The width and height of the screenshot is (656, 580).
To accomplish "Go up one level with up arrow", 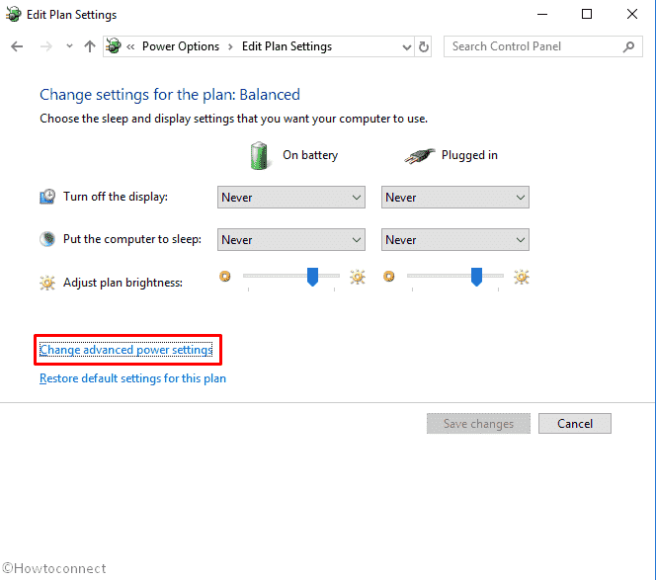I will point(90,46).
